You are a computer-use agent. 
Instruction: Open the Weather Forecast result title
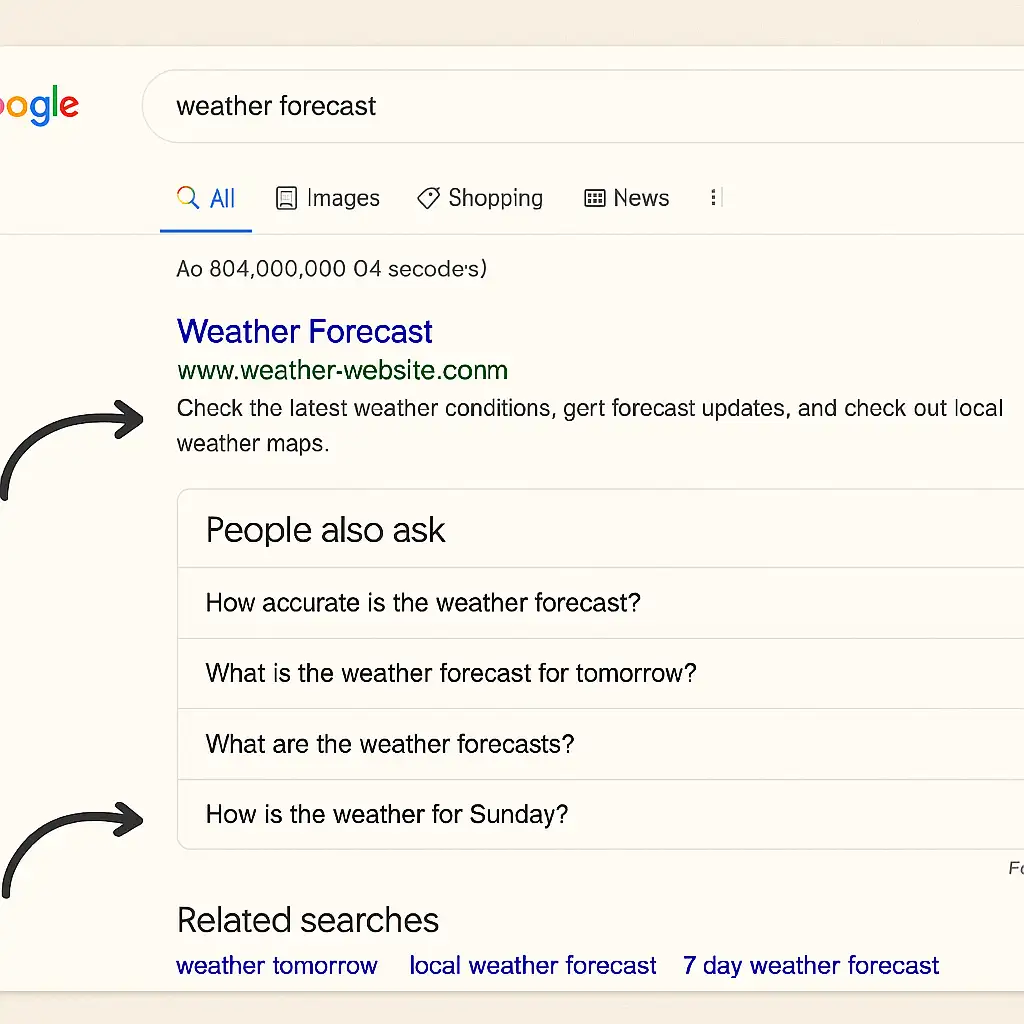click(x=305, y=332)
